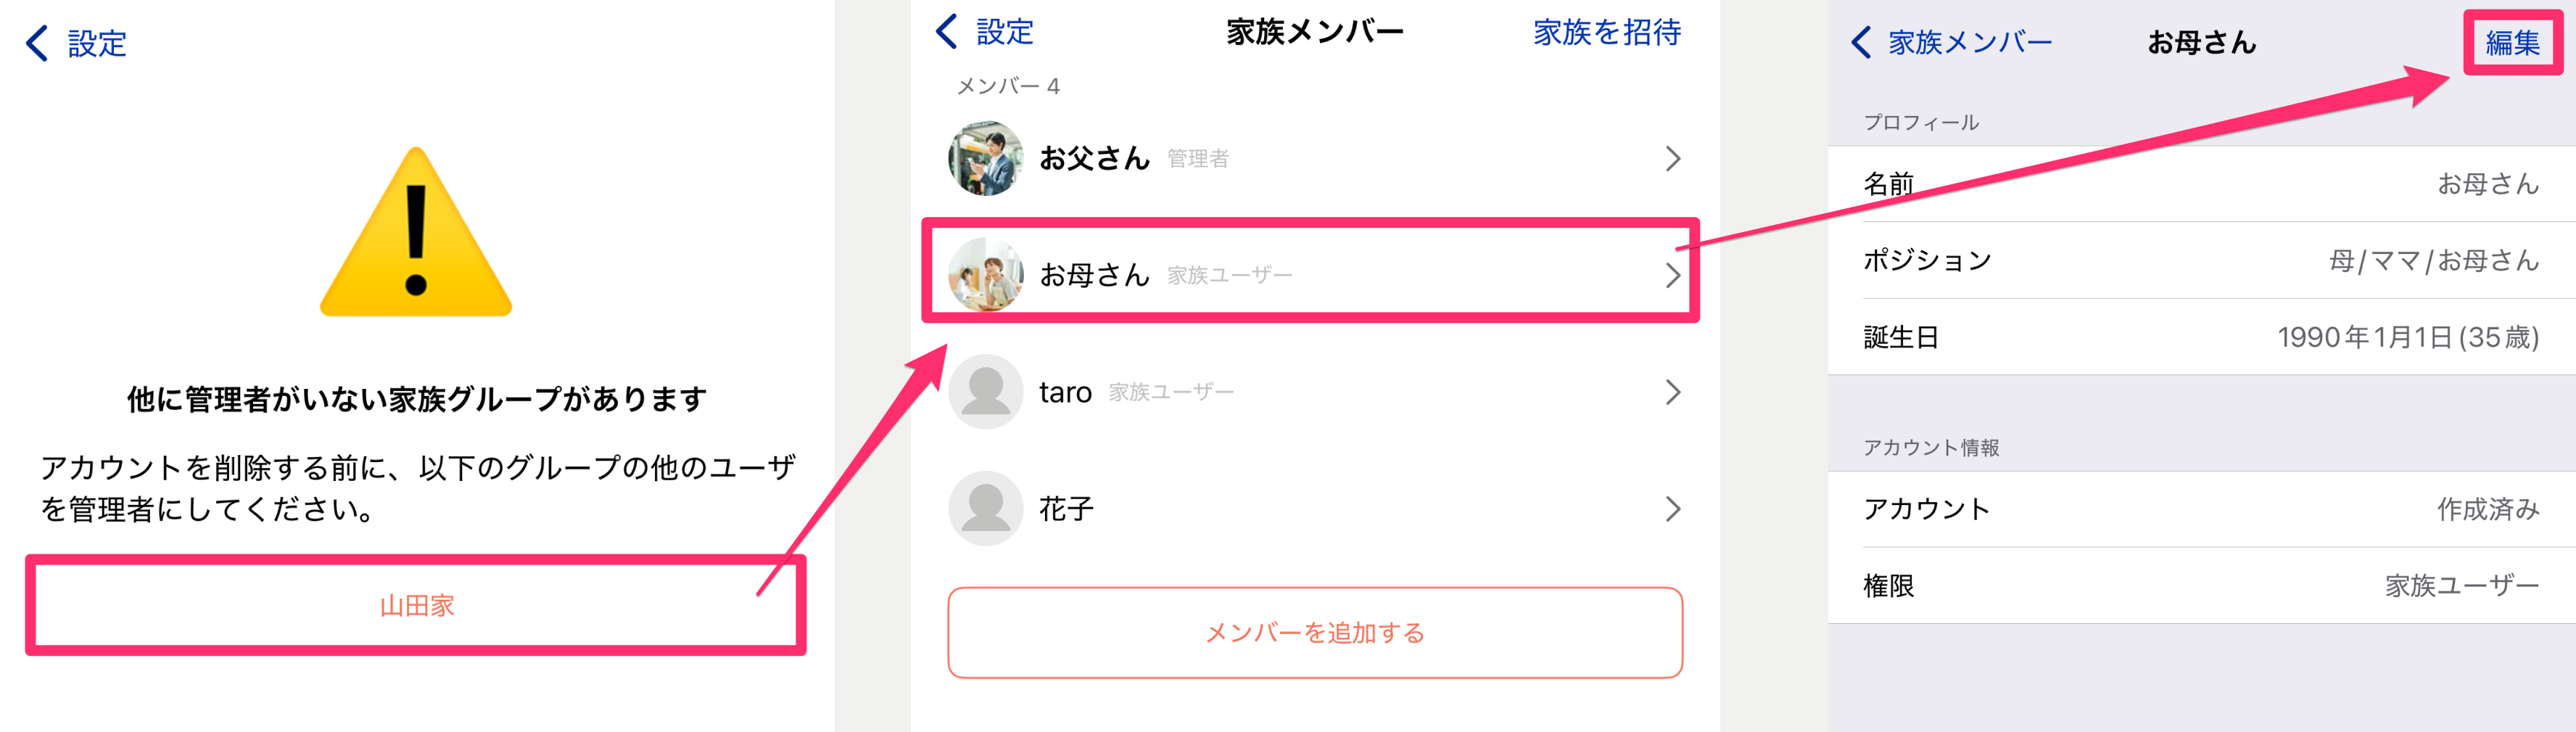Expand お父さん row chevron
The height and width of the screenshot is (732, 2576).
coord(1672,159)
